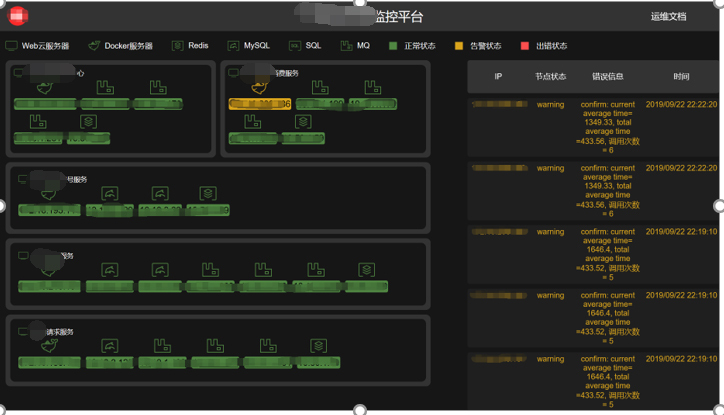Image resolution: width=724 pixels, height=415 pixels.
Task: Click the SQL legend icon
Action: pyautogui.click(x=295, y=46)
